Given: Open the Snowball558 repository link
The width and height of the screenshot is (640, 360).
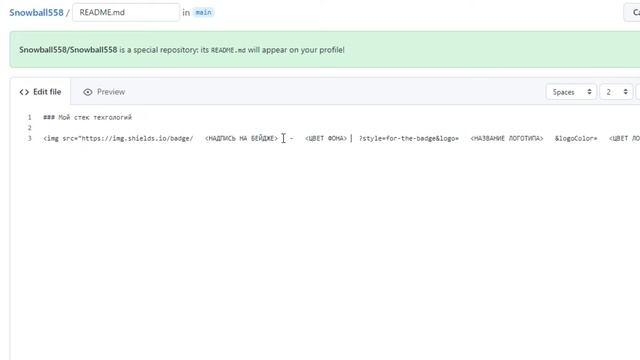Looking at the screenshot, I should tap(36, 13).
